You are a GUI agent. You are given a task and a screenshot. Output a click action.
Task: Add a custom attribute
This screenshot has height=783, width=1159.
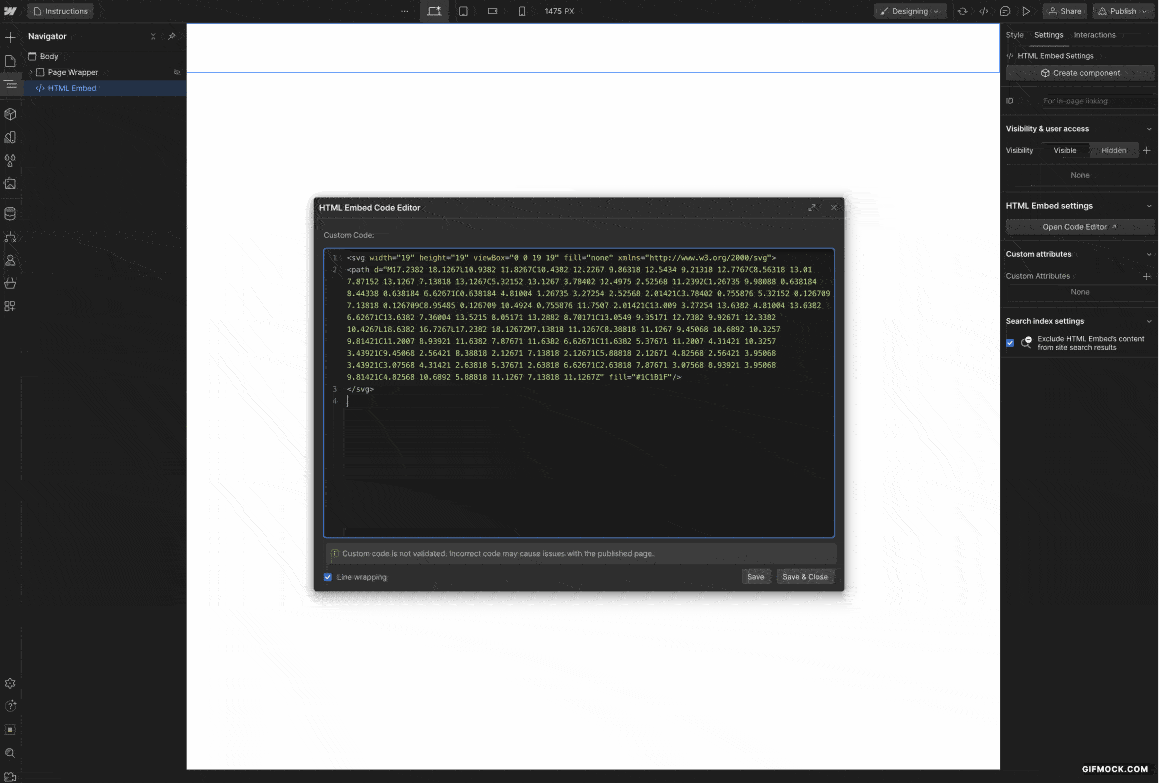click(1146, 277)
